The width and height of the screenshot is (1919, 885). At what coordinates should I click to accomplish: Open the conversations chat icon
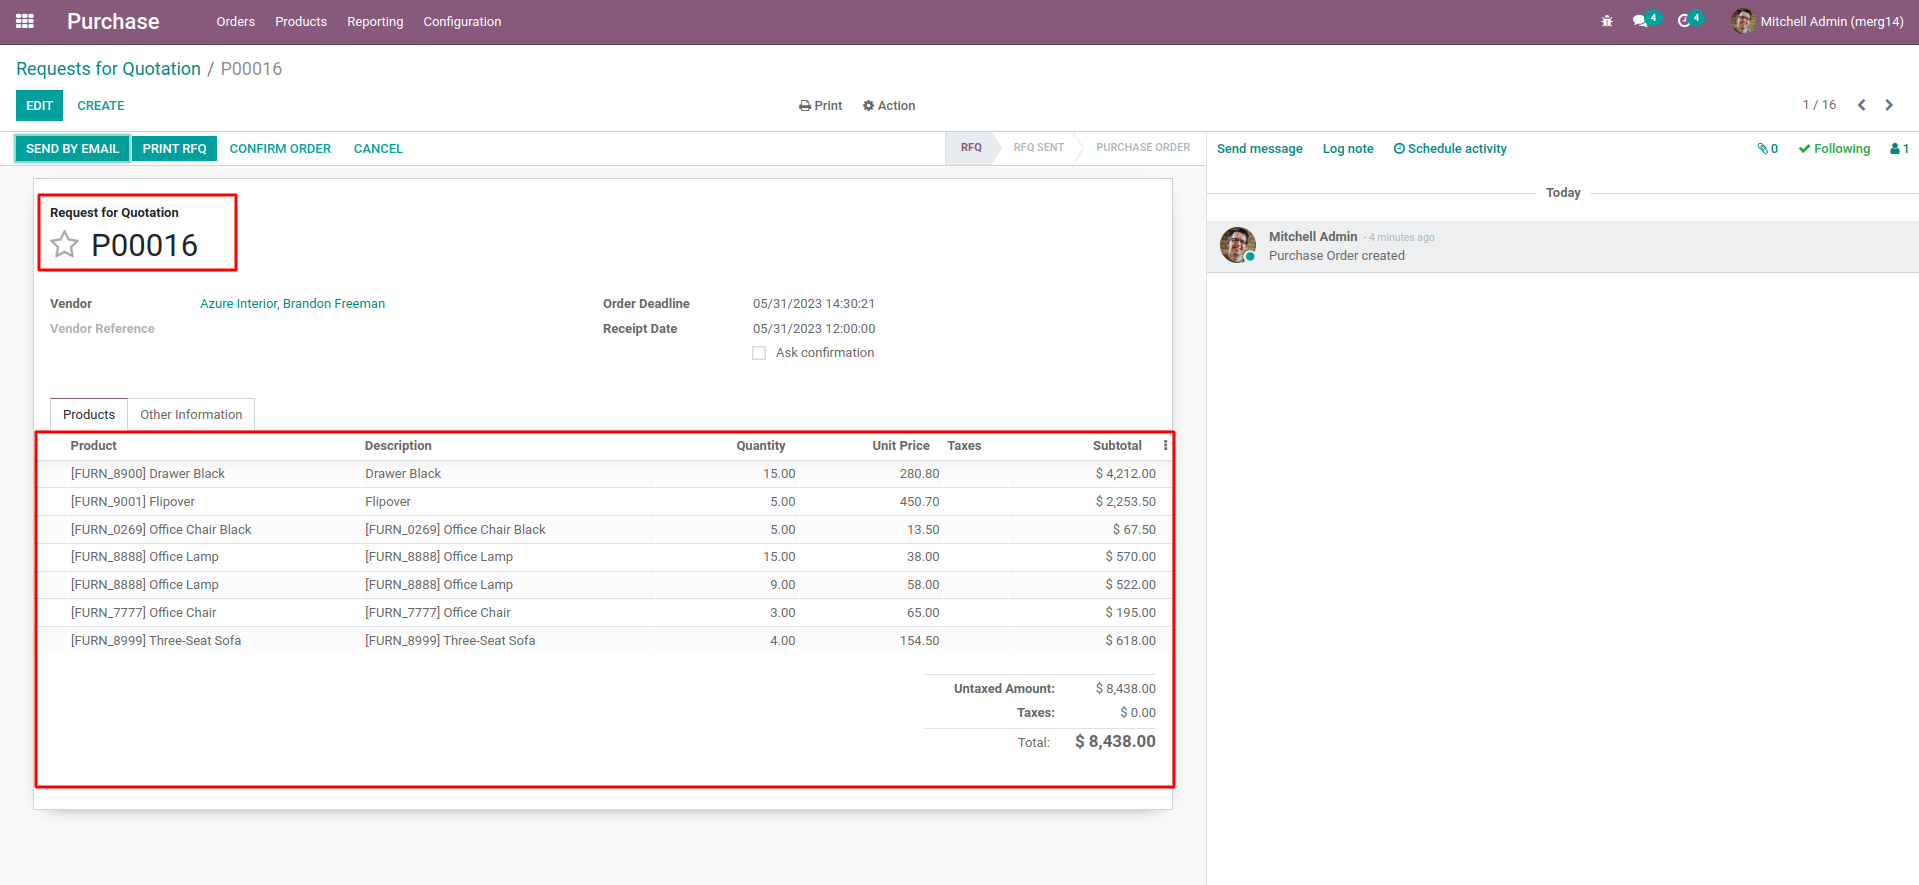[x=1641, y=21]
